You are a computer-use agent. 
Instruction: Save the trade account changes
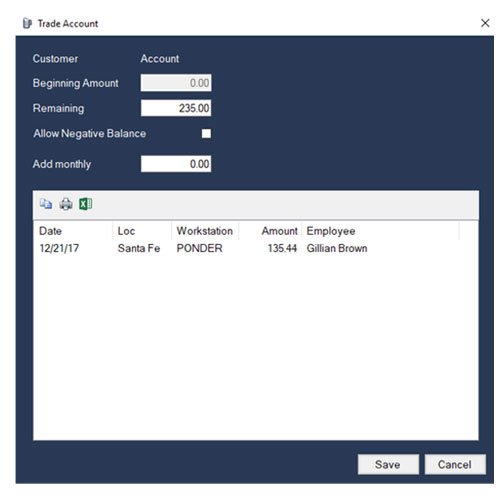pyautogui.click(x=388, y=464)
